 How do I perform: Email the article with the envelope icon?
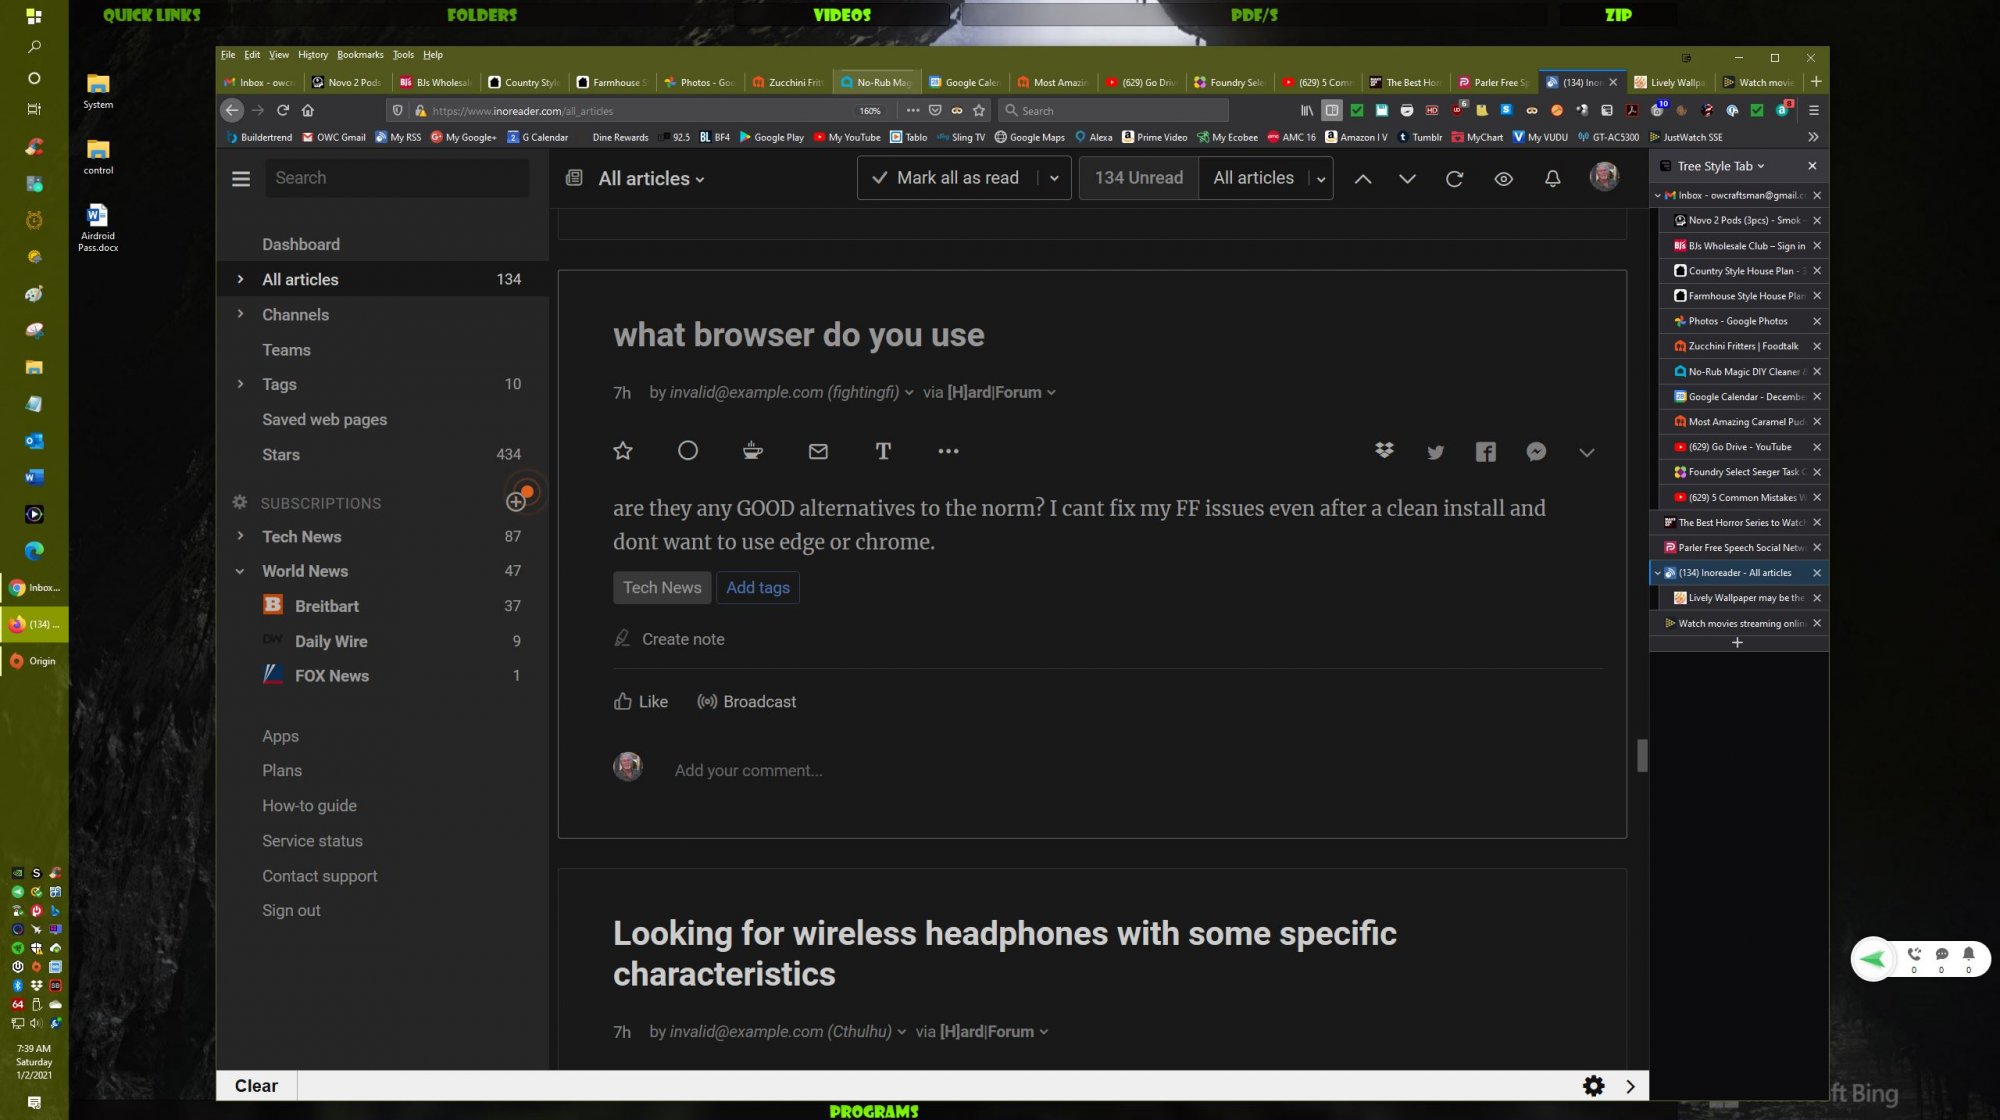click(x=818, y=452)
